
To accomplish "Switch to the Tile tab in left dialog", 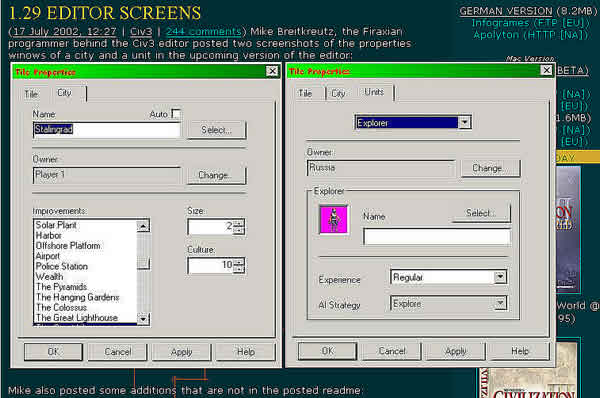I will coord(31,94).
